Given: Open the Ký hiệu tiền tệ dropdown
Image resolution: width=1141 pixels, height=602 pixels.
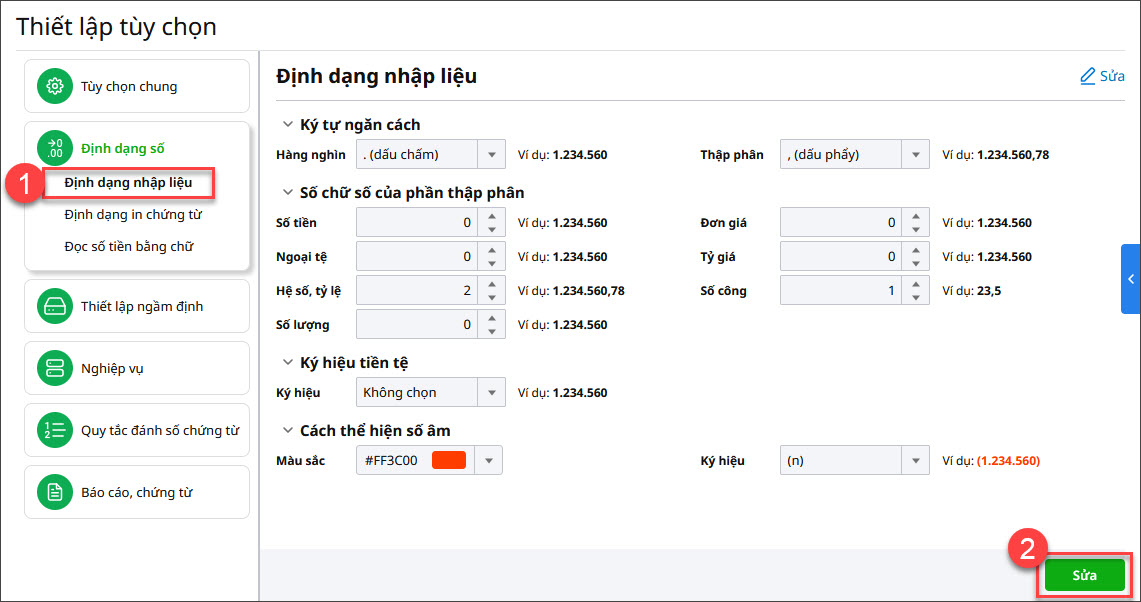Looking at the screenshot, I should click(491, 393).
